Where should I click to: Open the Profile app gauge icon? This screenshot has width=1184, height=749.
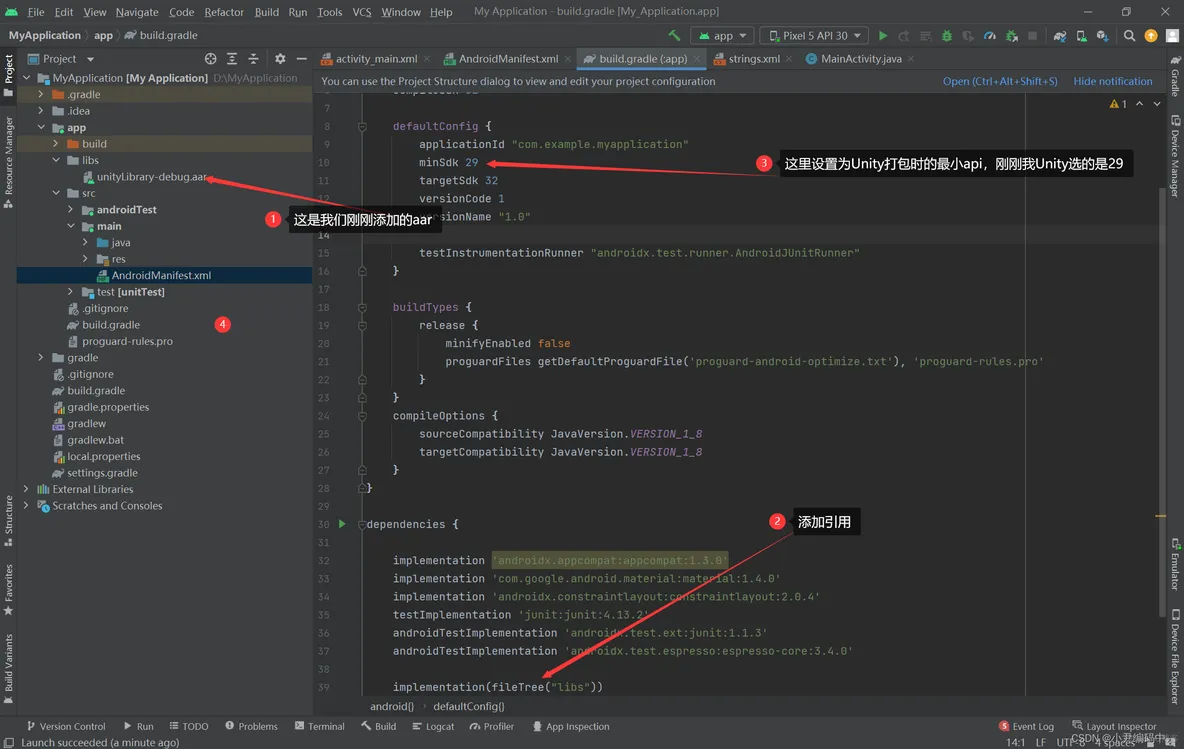(x=989, y=35)
